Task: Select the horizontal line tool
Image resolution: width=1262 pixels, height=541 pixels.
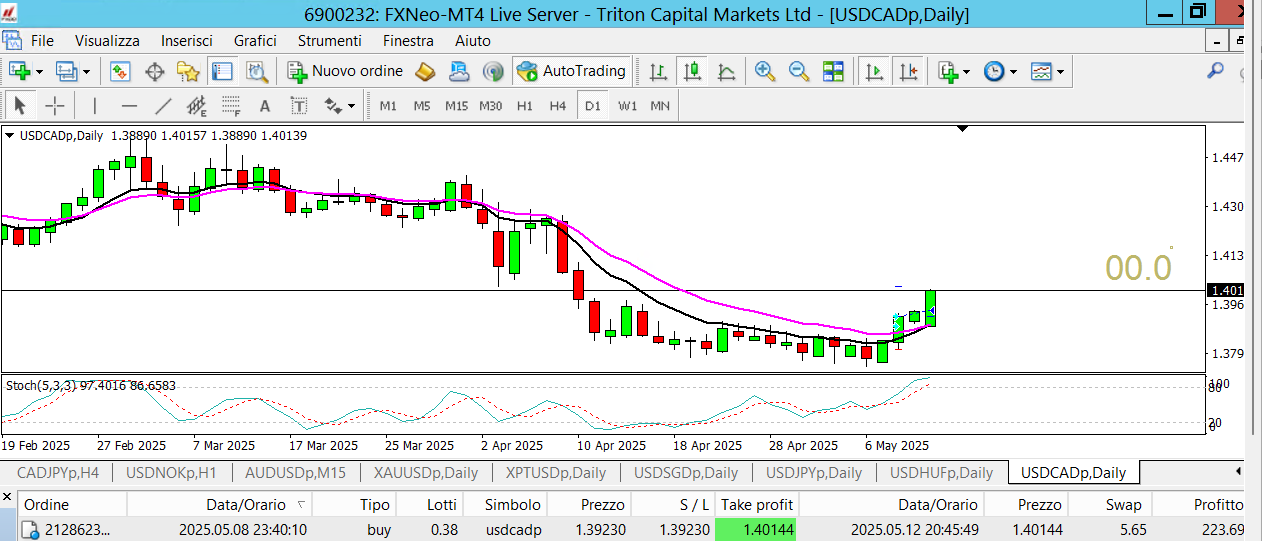Action: click(x=129, y=105)
